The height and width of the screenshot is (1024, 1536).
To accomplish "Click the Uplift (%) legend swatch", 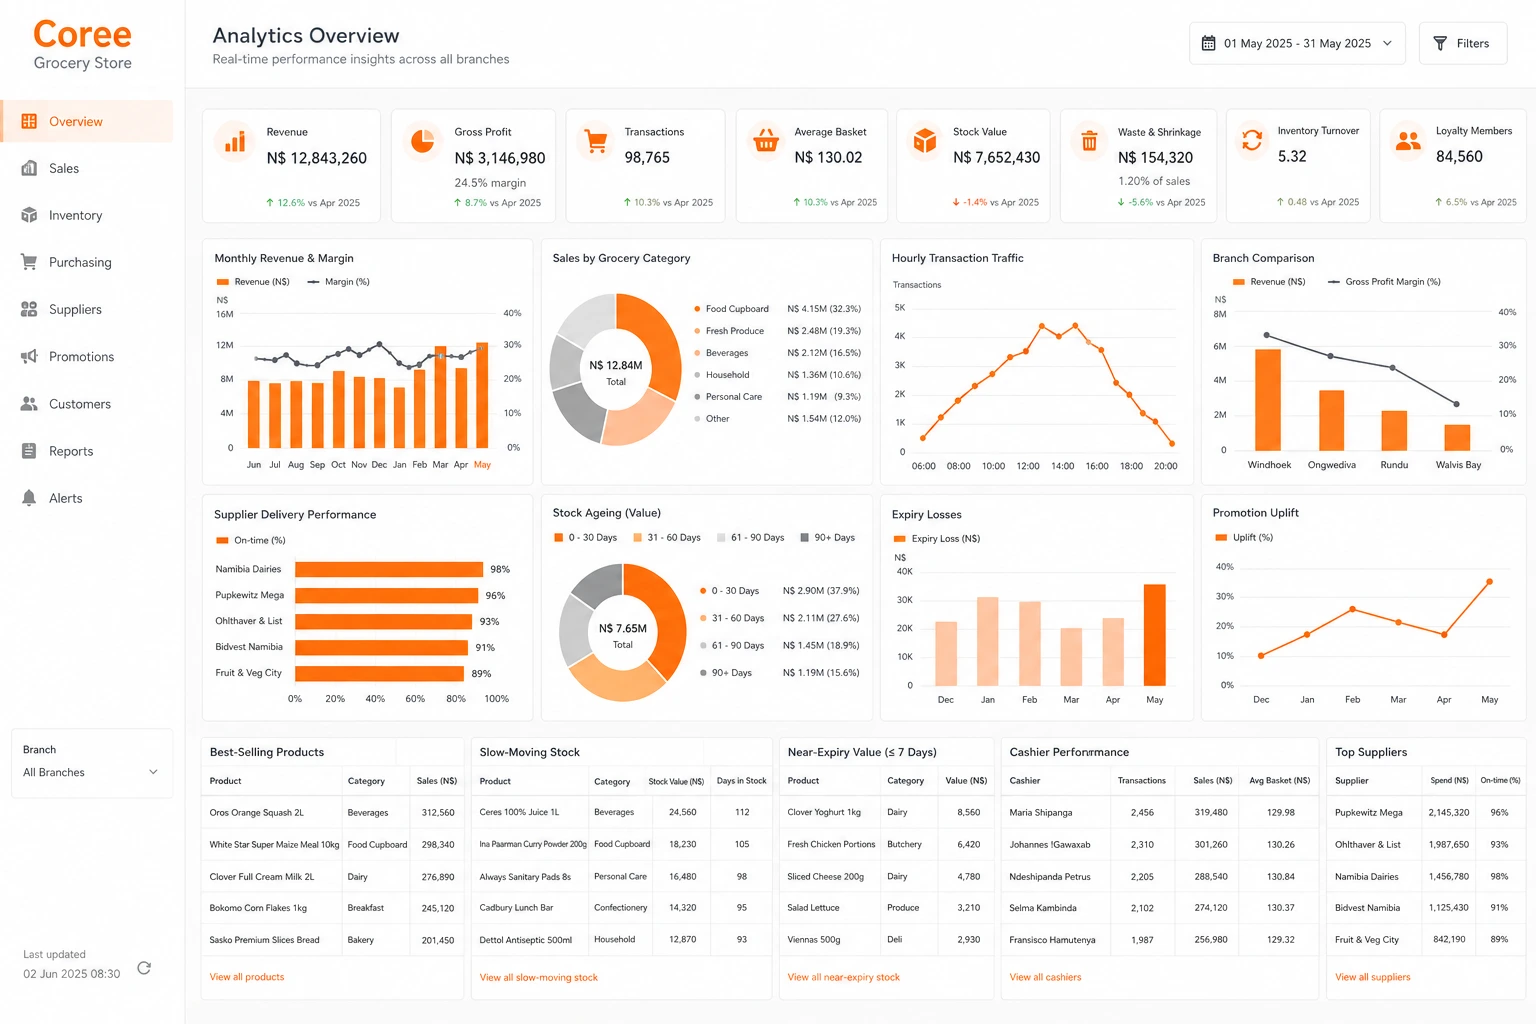I will tap(1220, 537).
